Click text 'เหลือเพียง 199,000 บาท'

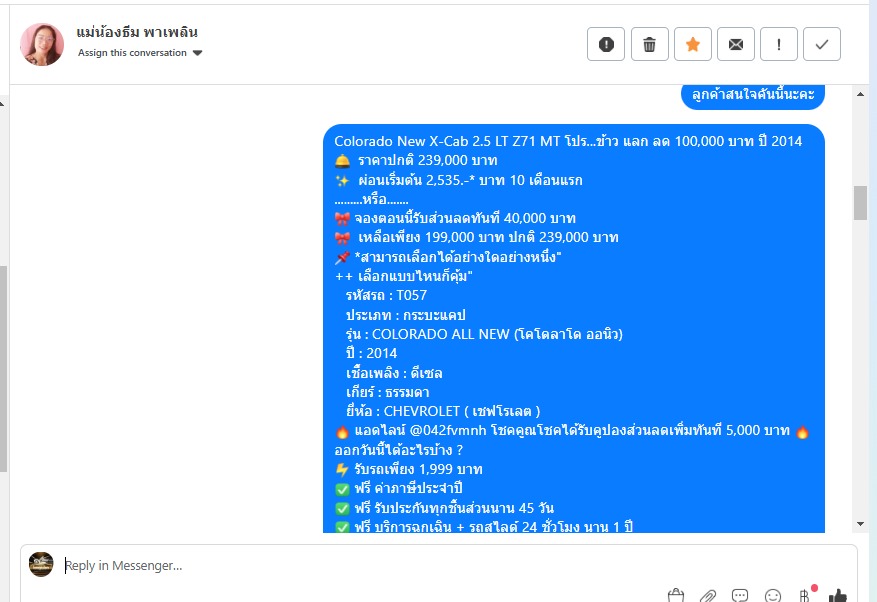pos(431,237)
